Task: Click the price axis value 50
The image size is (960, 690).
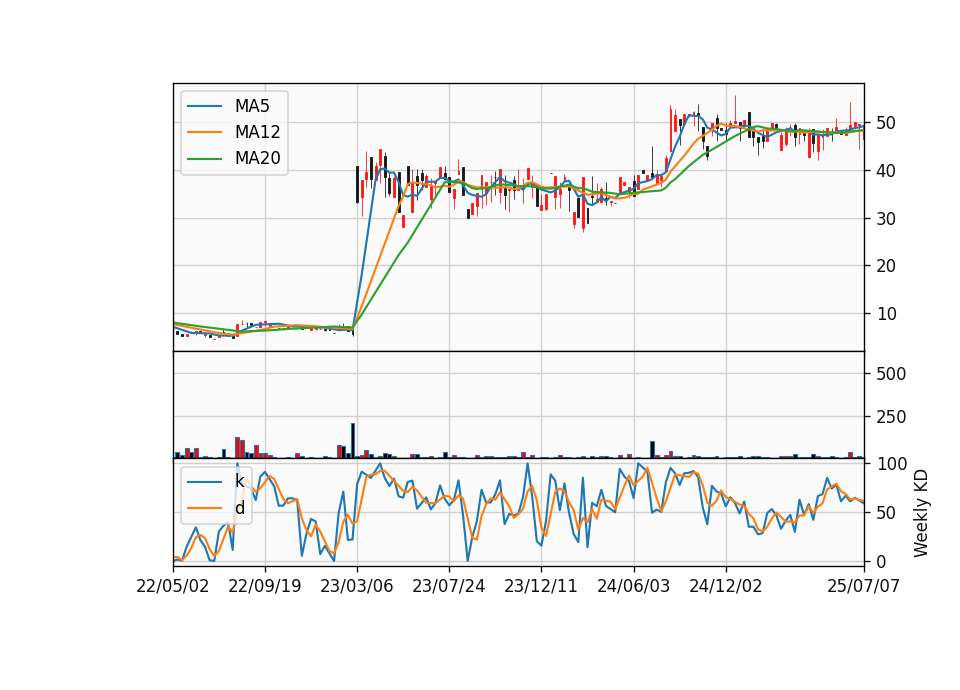Action: (x=886, y=123)
